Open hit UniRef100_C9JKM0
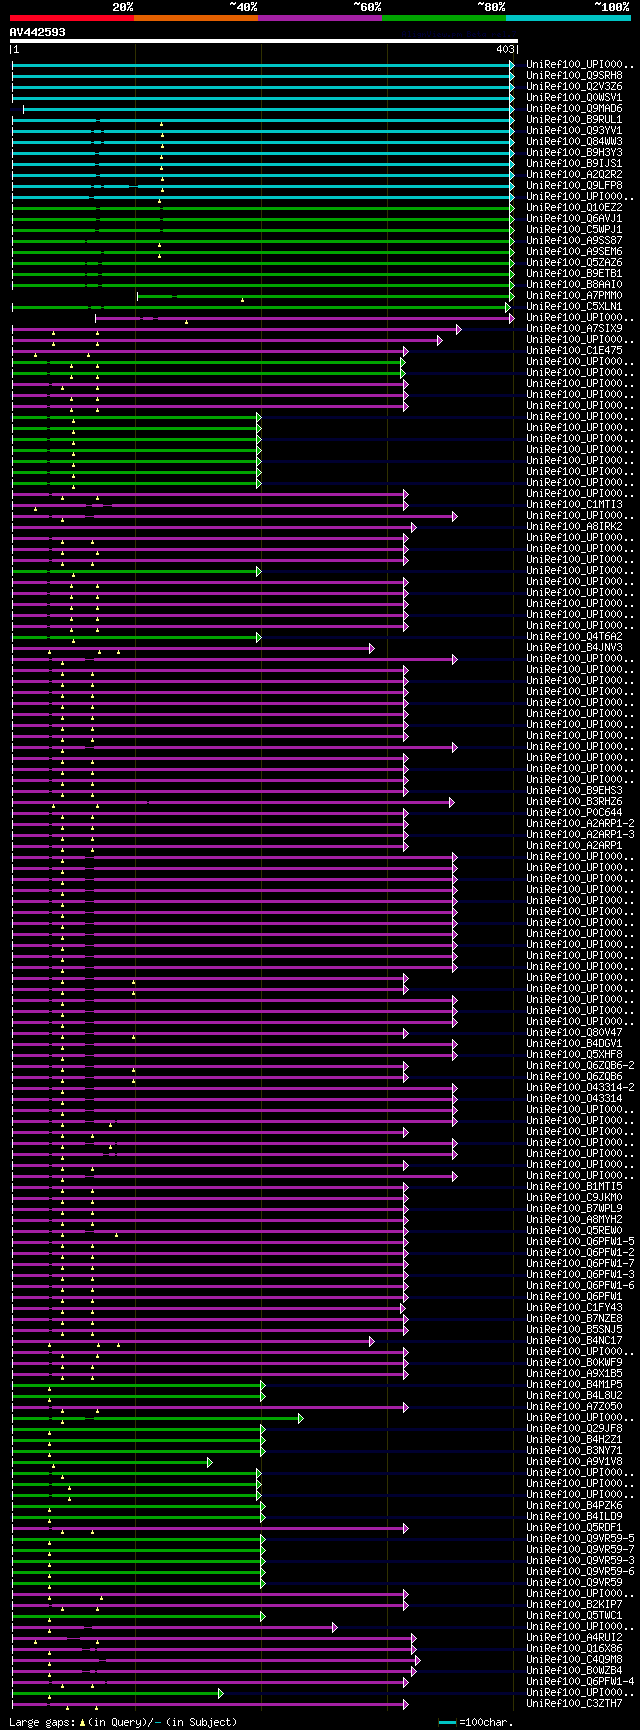Screen dimensions: 640x1730 (574, 1197)
